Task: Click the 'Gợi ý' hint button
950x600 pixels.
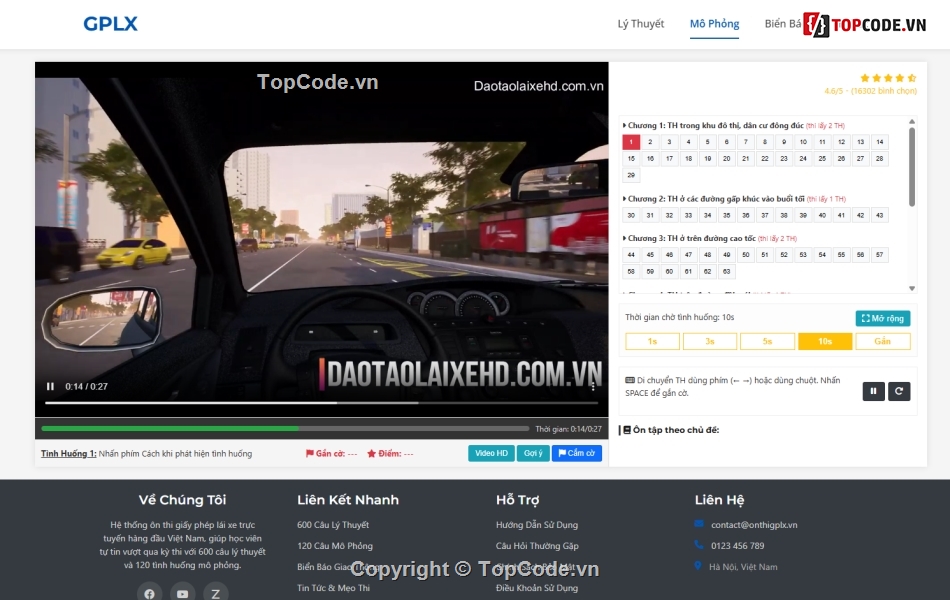Action: (x=533, y=453)
